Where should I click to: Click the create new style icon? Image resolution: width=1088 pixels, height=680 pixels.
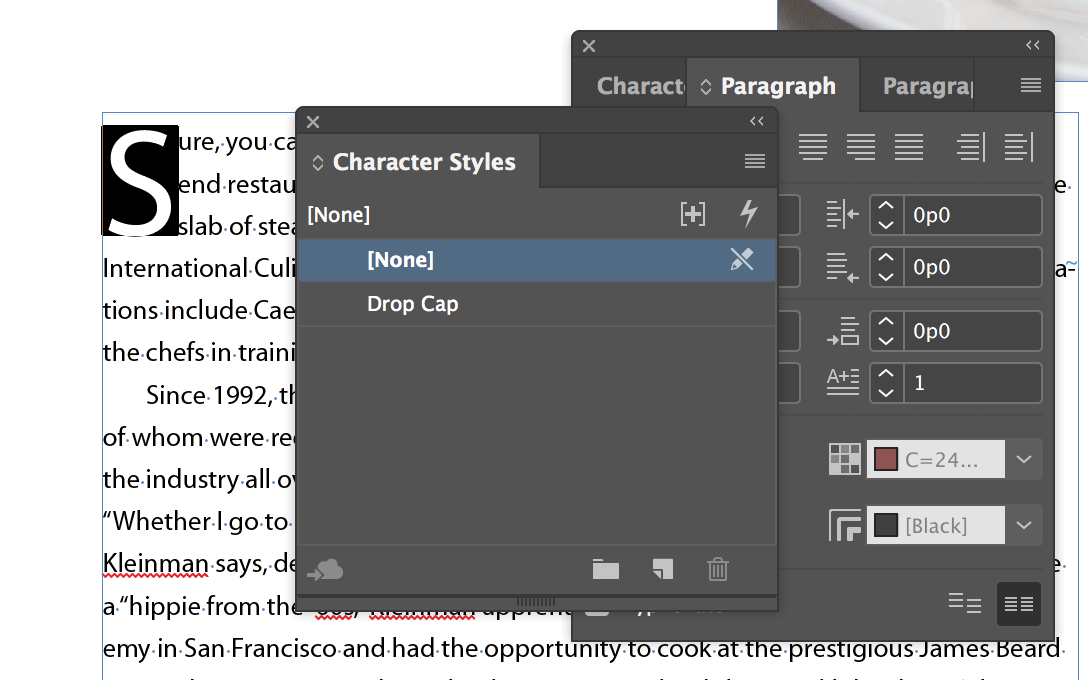click(663, 570)
